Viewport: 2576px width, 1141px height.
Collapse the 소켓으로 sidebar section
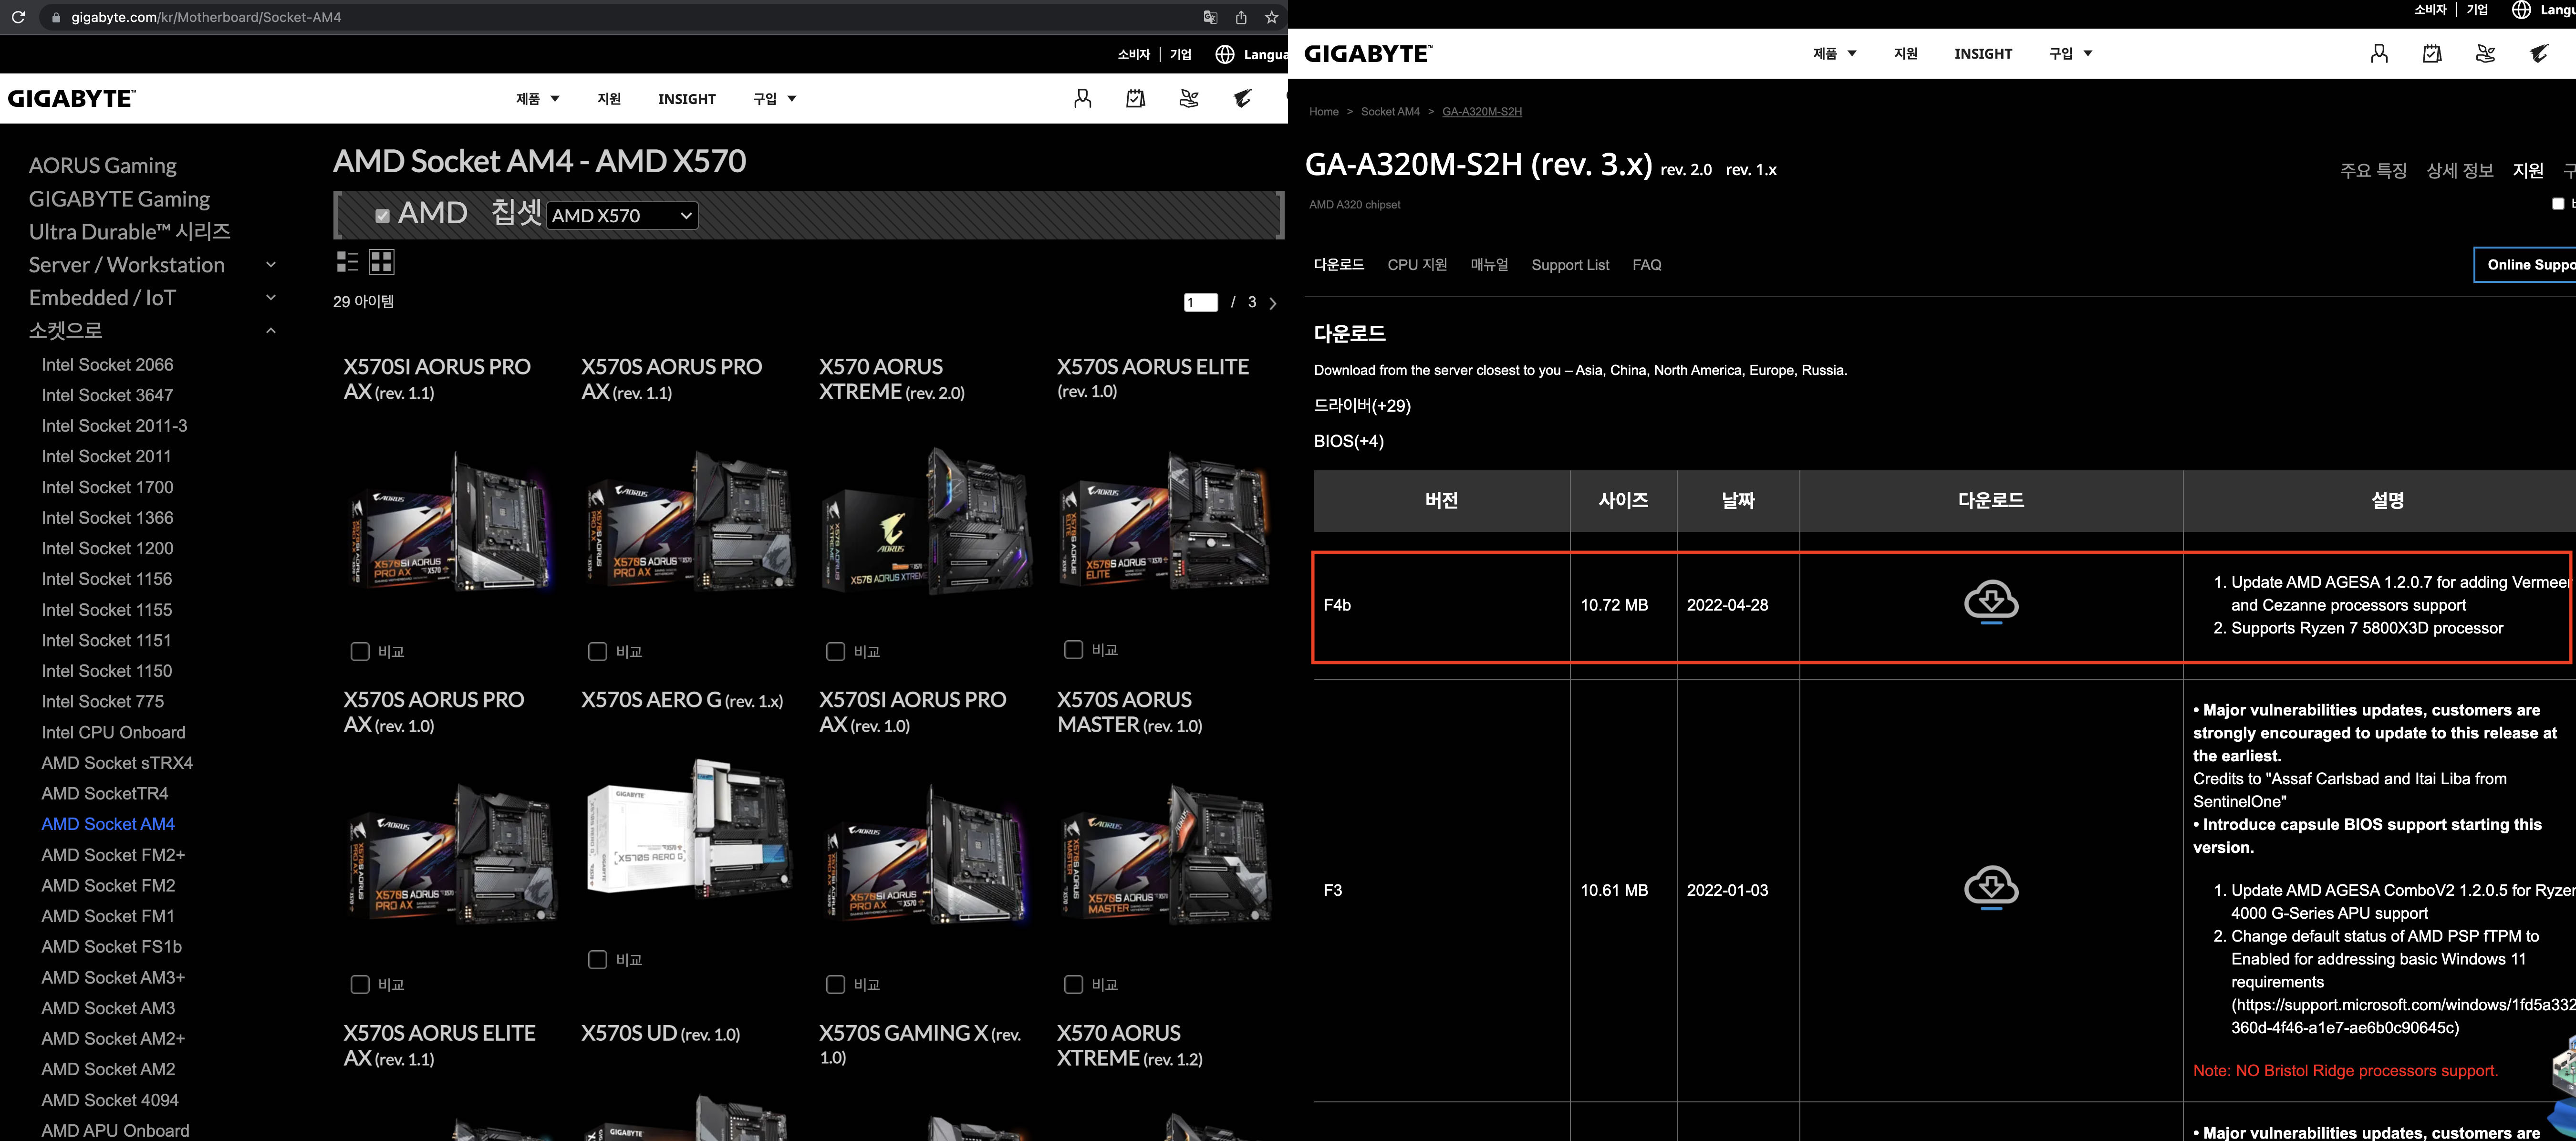tap(270, 331)
